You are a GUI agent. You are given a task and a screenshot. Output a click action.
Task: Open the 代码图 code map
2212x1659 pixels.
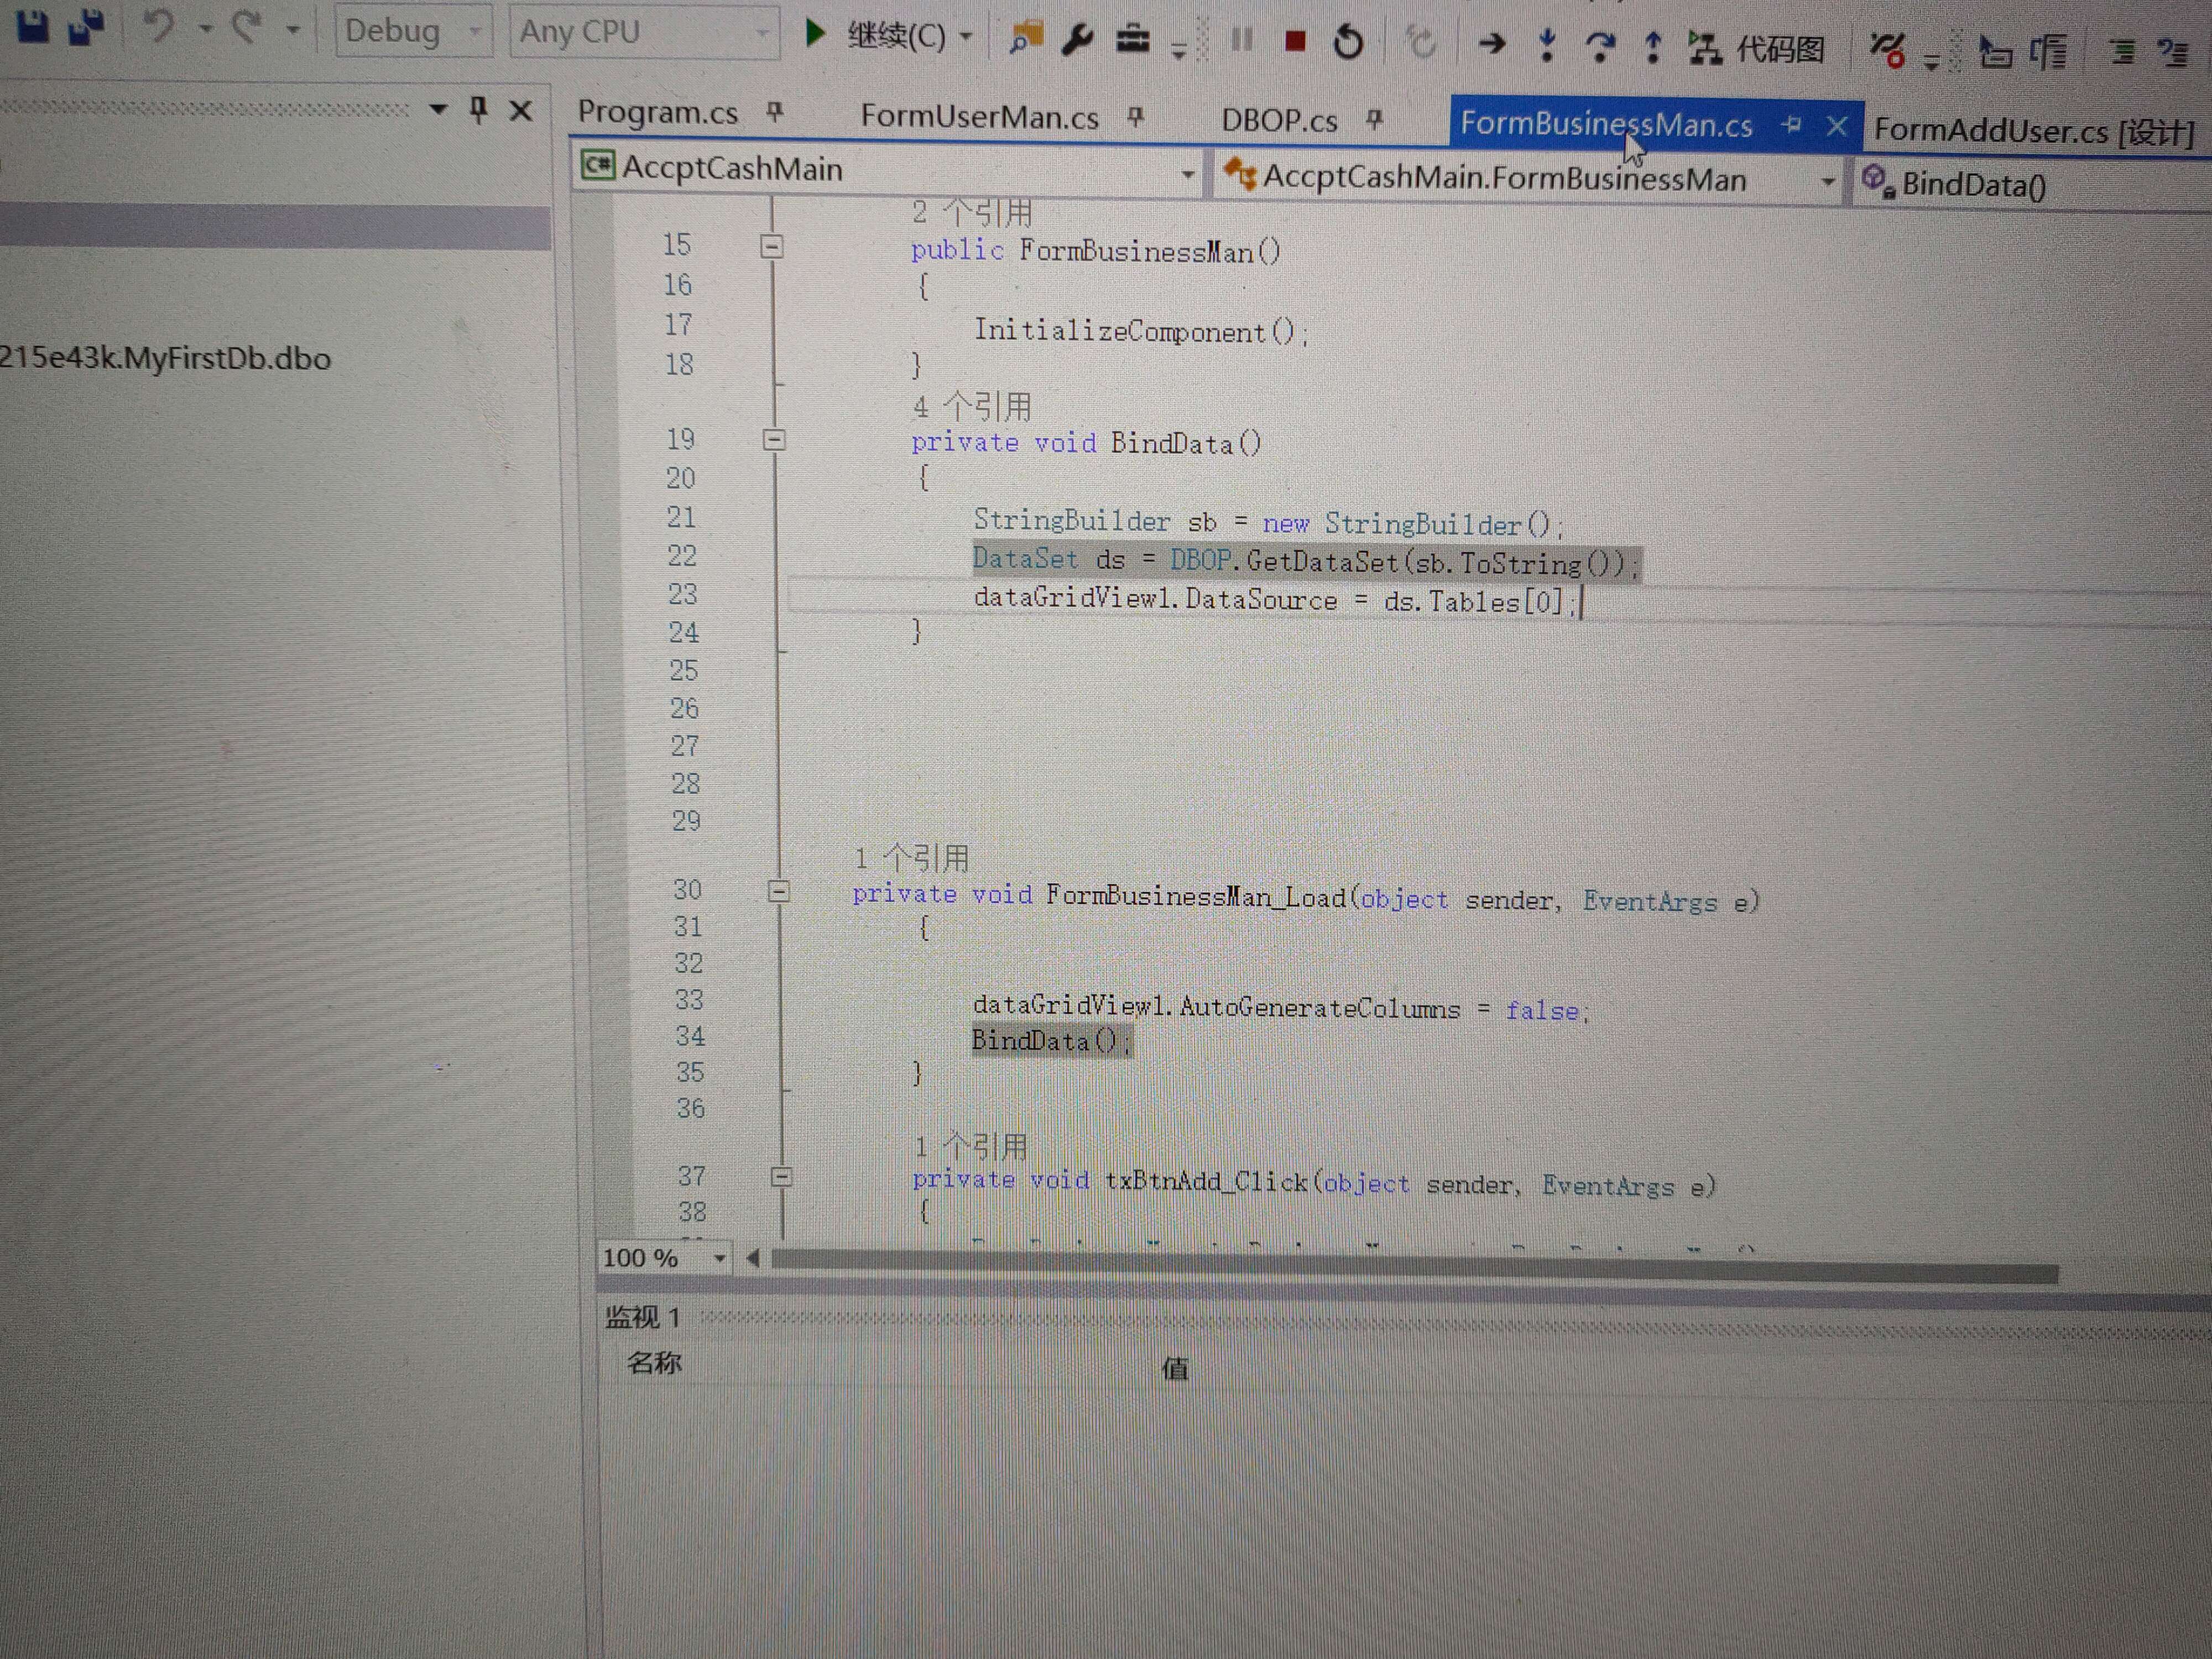pos(1757,48)
